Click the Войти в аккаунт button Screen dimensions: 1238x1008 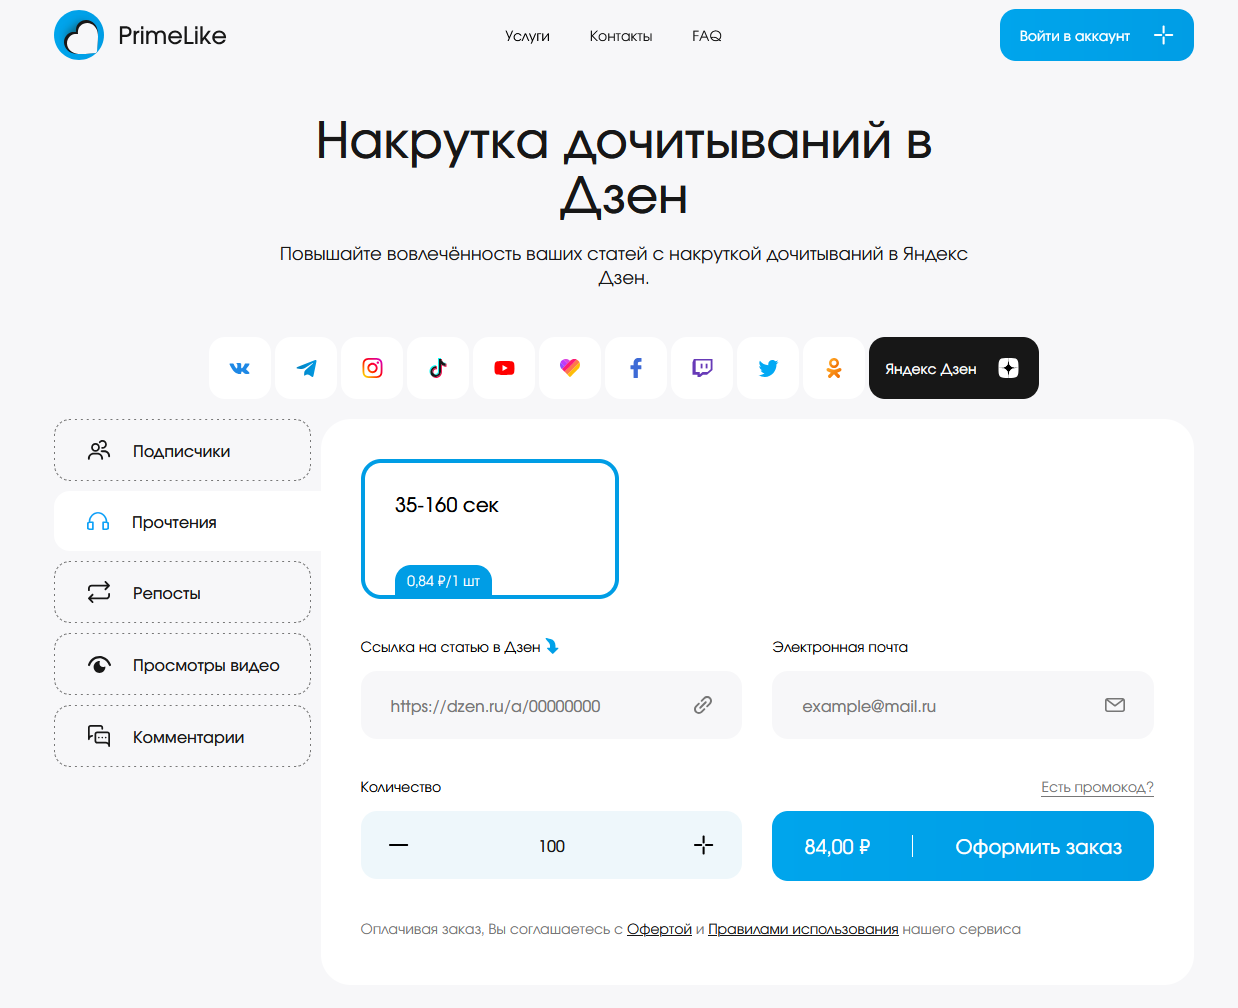[1097, 35]
